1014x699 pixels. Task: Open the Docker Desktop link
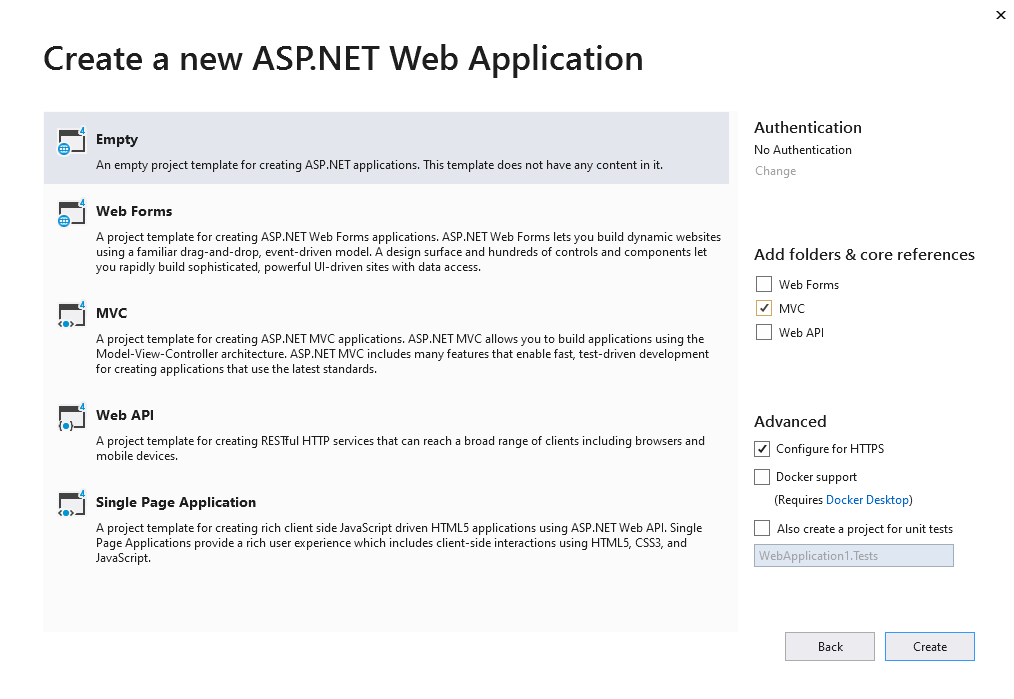(x=867, y=500)
